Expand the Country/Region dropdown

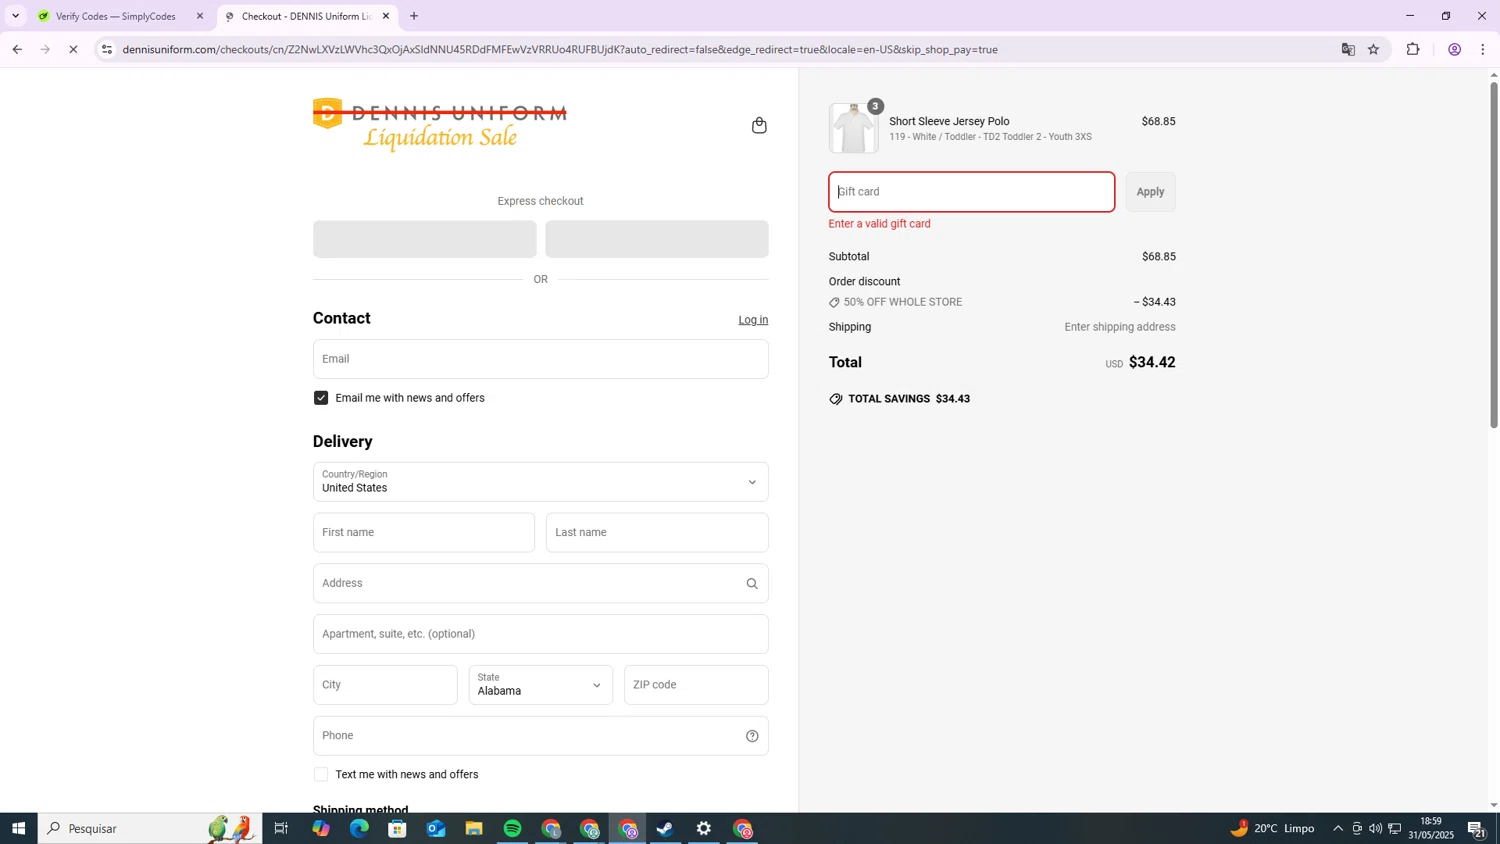[541, 482]
